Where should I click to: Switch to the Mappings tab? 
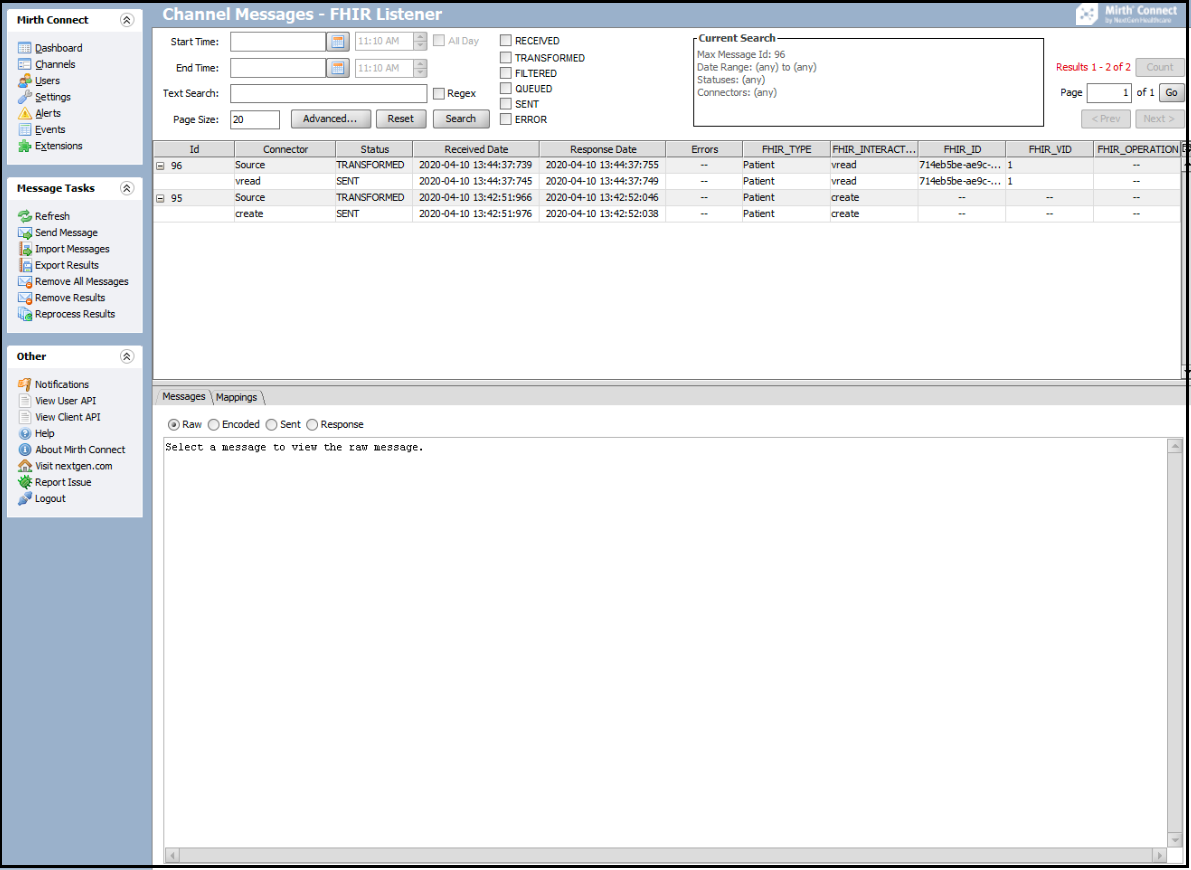point(236,397)
